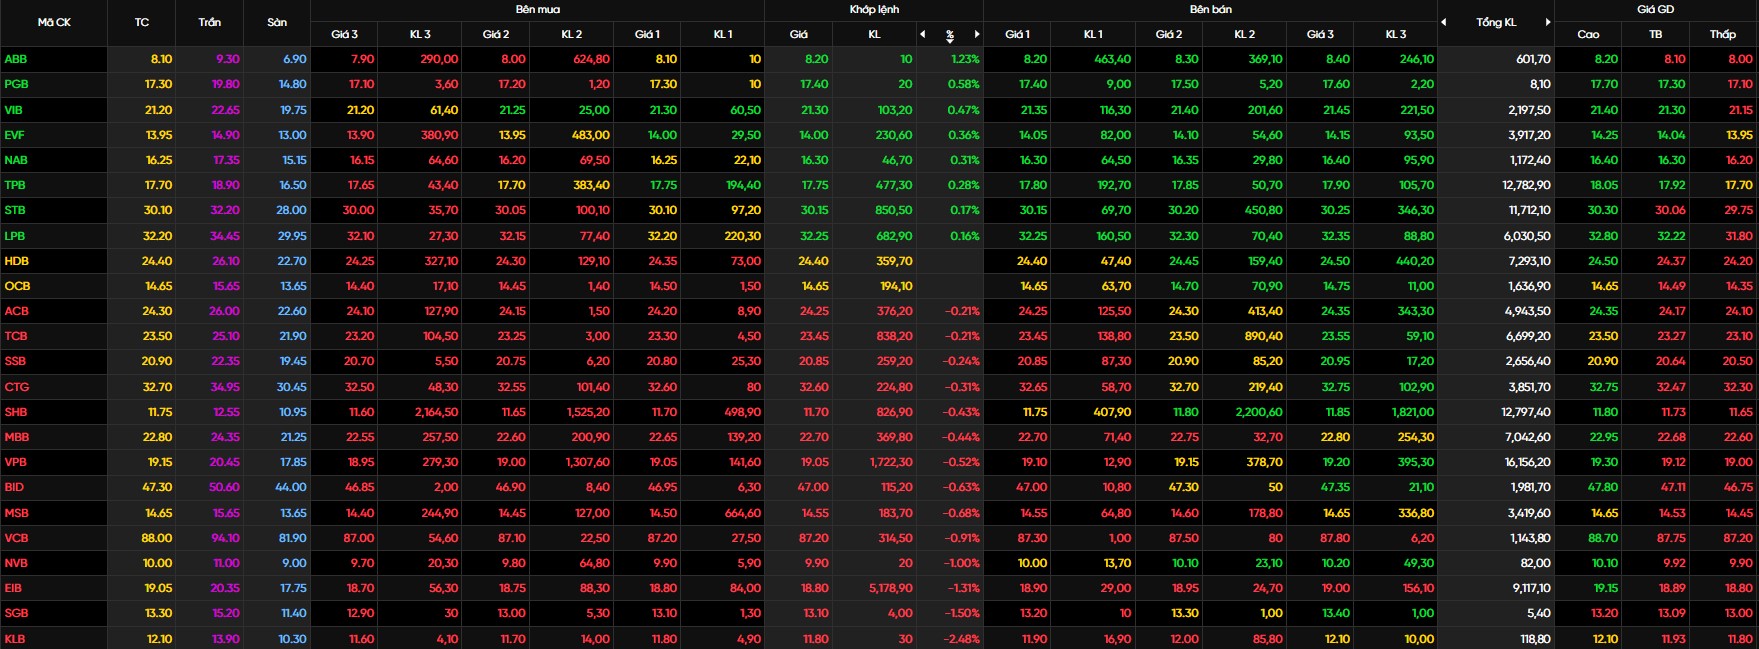Click the Giá GD group header
The width and height of the screenshot is (1759, 649).
pyautogui.click(x=1655, y=9)
